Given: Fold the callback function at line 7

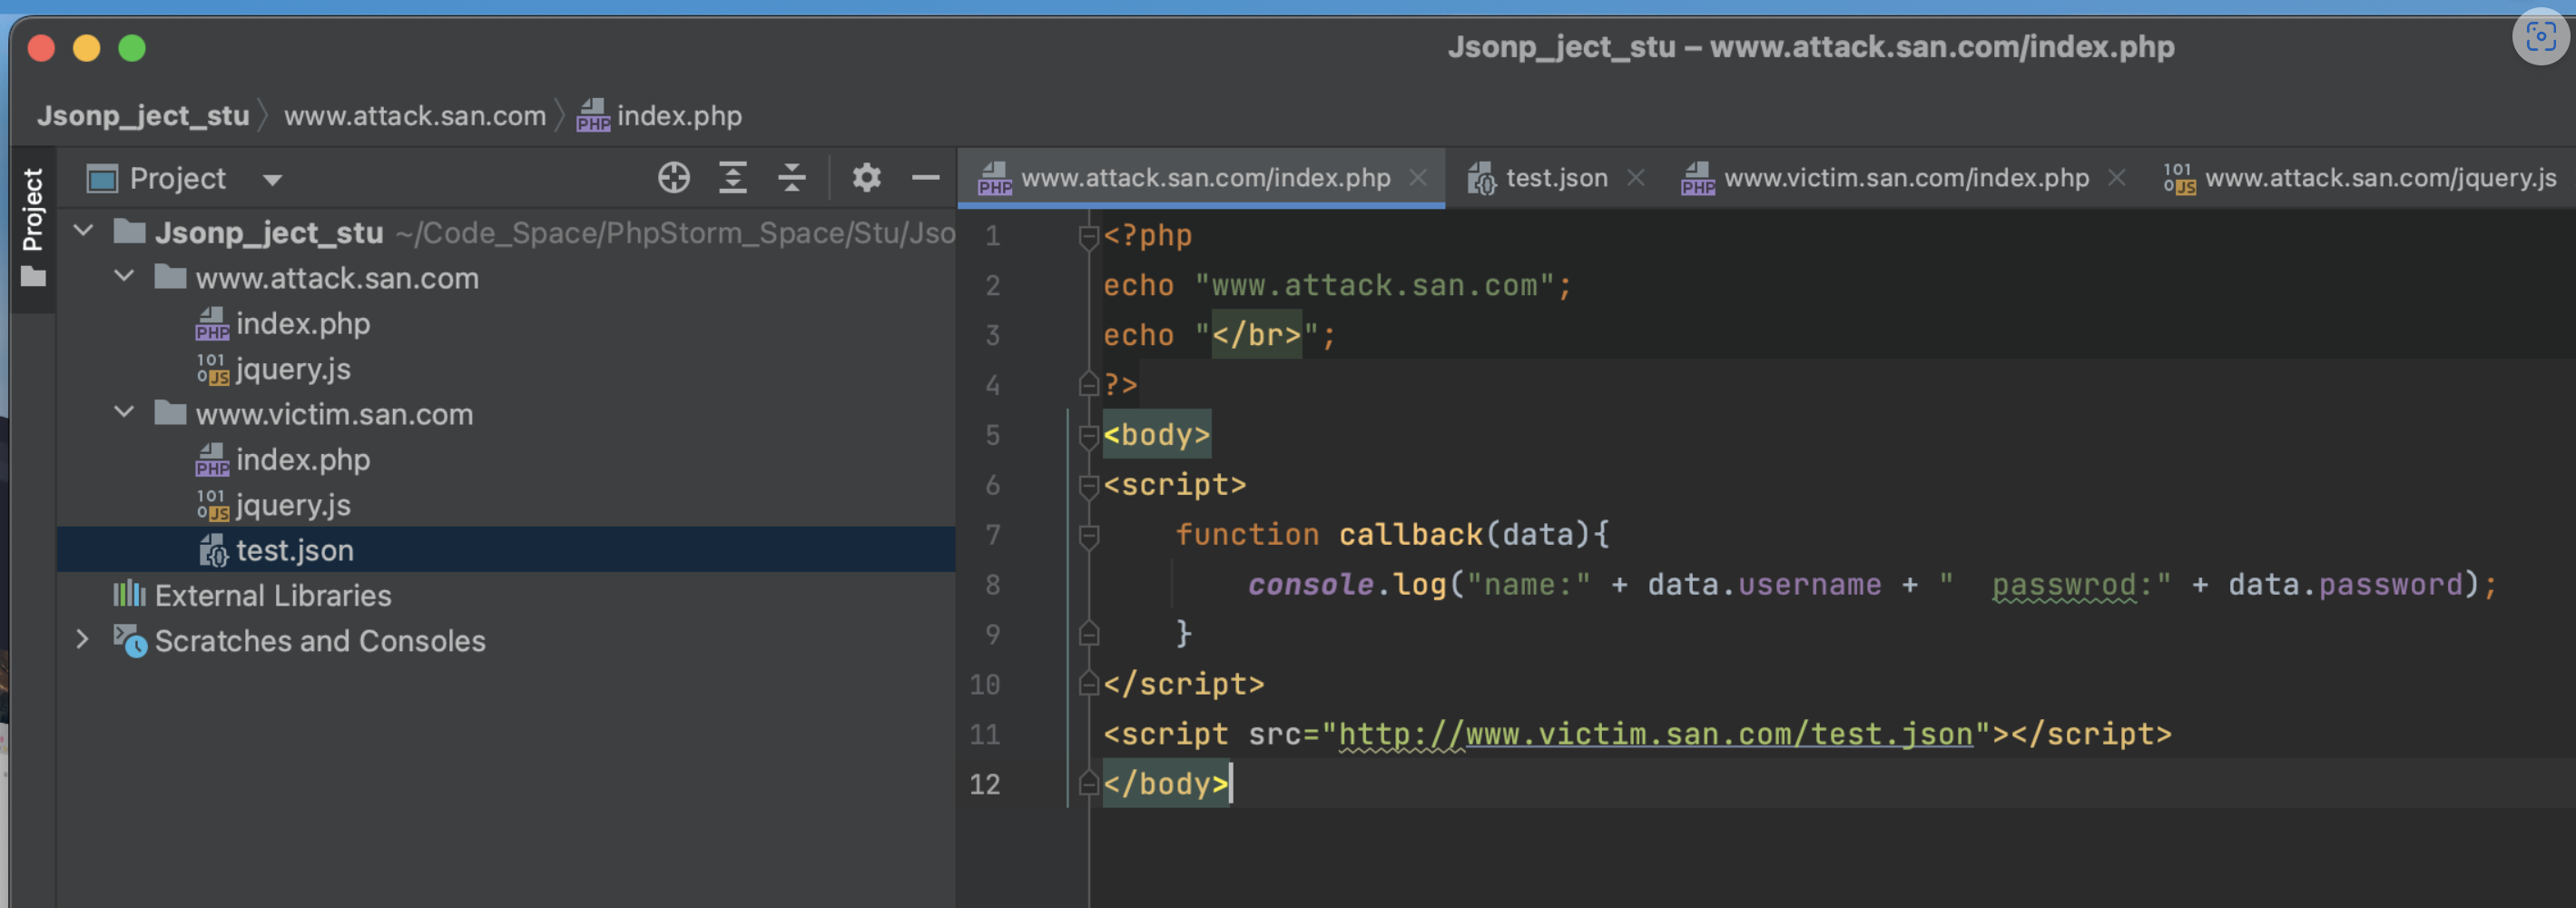Looking at the screenshot, I should [1089, 536].
